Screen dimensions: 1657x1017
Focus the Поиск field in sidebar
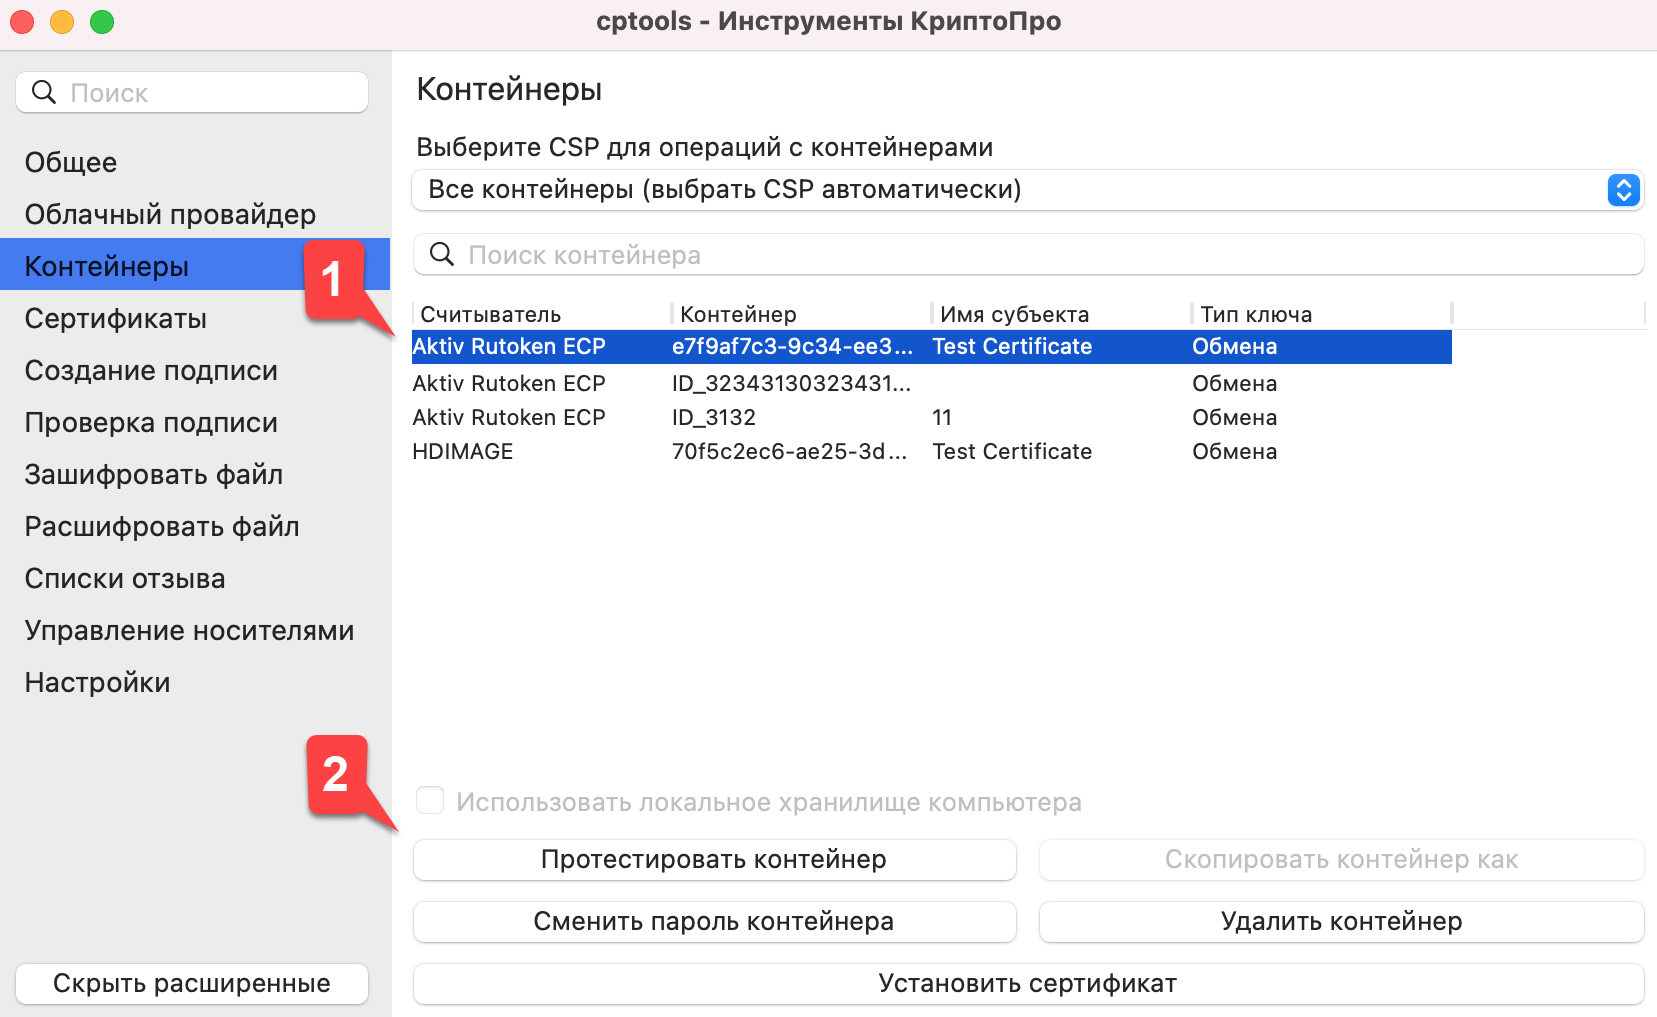tap(192, 92)
